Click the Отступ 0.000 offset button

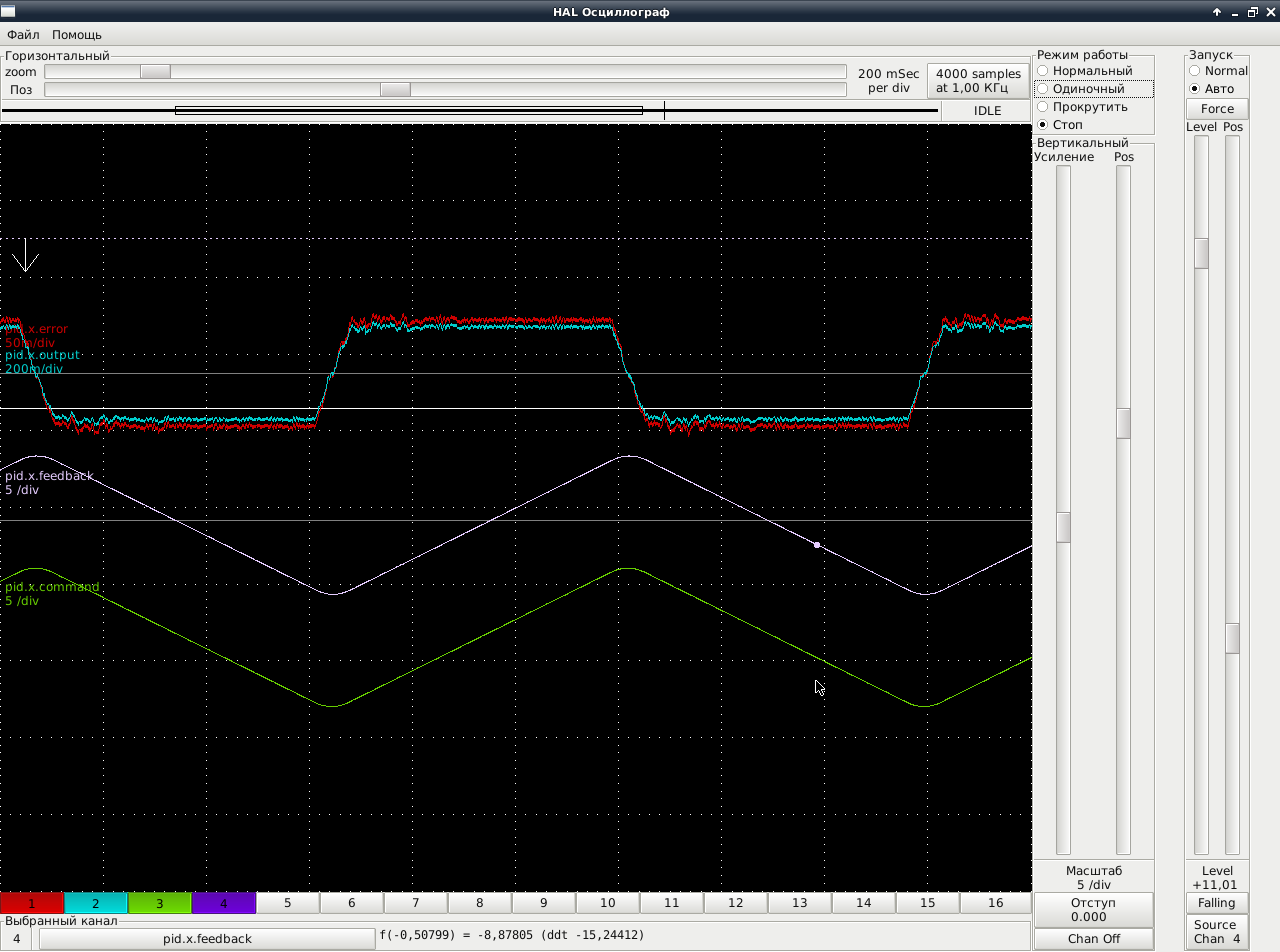(x=1093, y=910)
